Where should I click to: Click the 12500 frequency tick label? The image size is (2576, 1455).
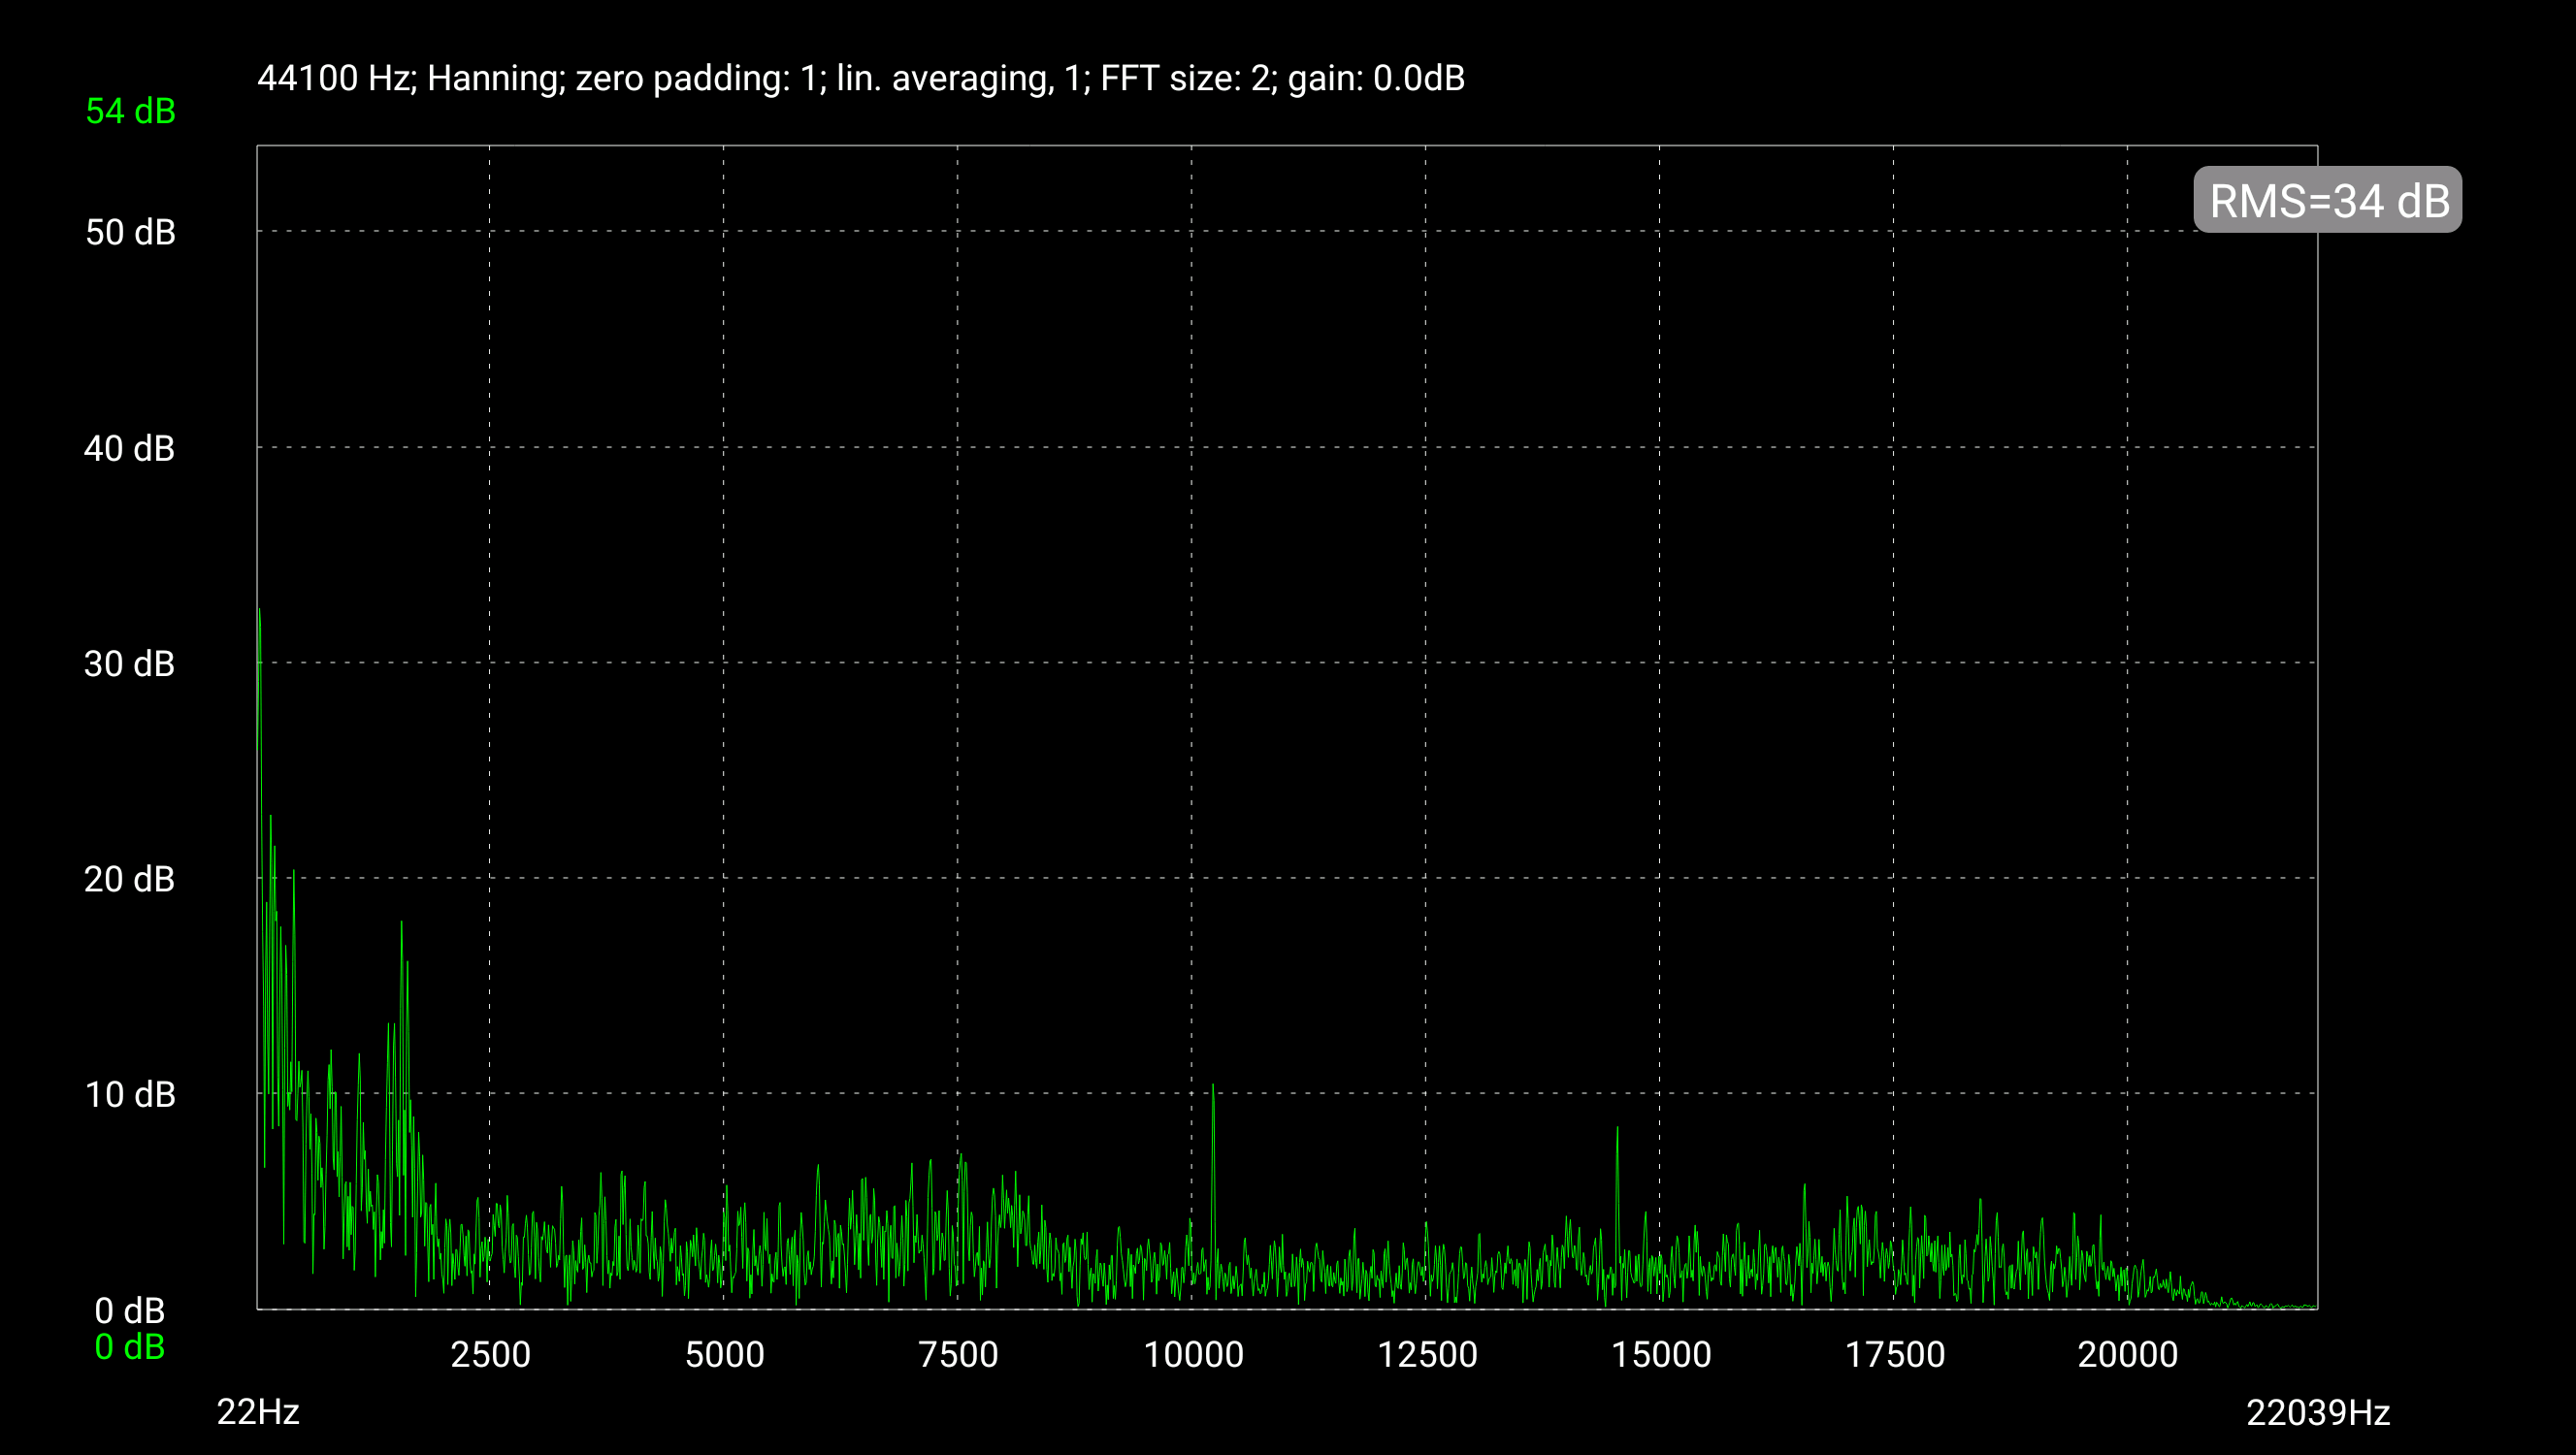click(x=1427, y=1354)
